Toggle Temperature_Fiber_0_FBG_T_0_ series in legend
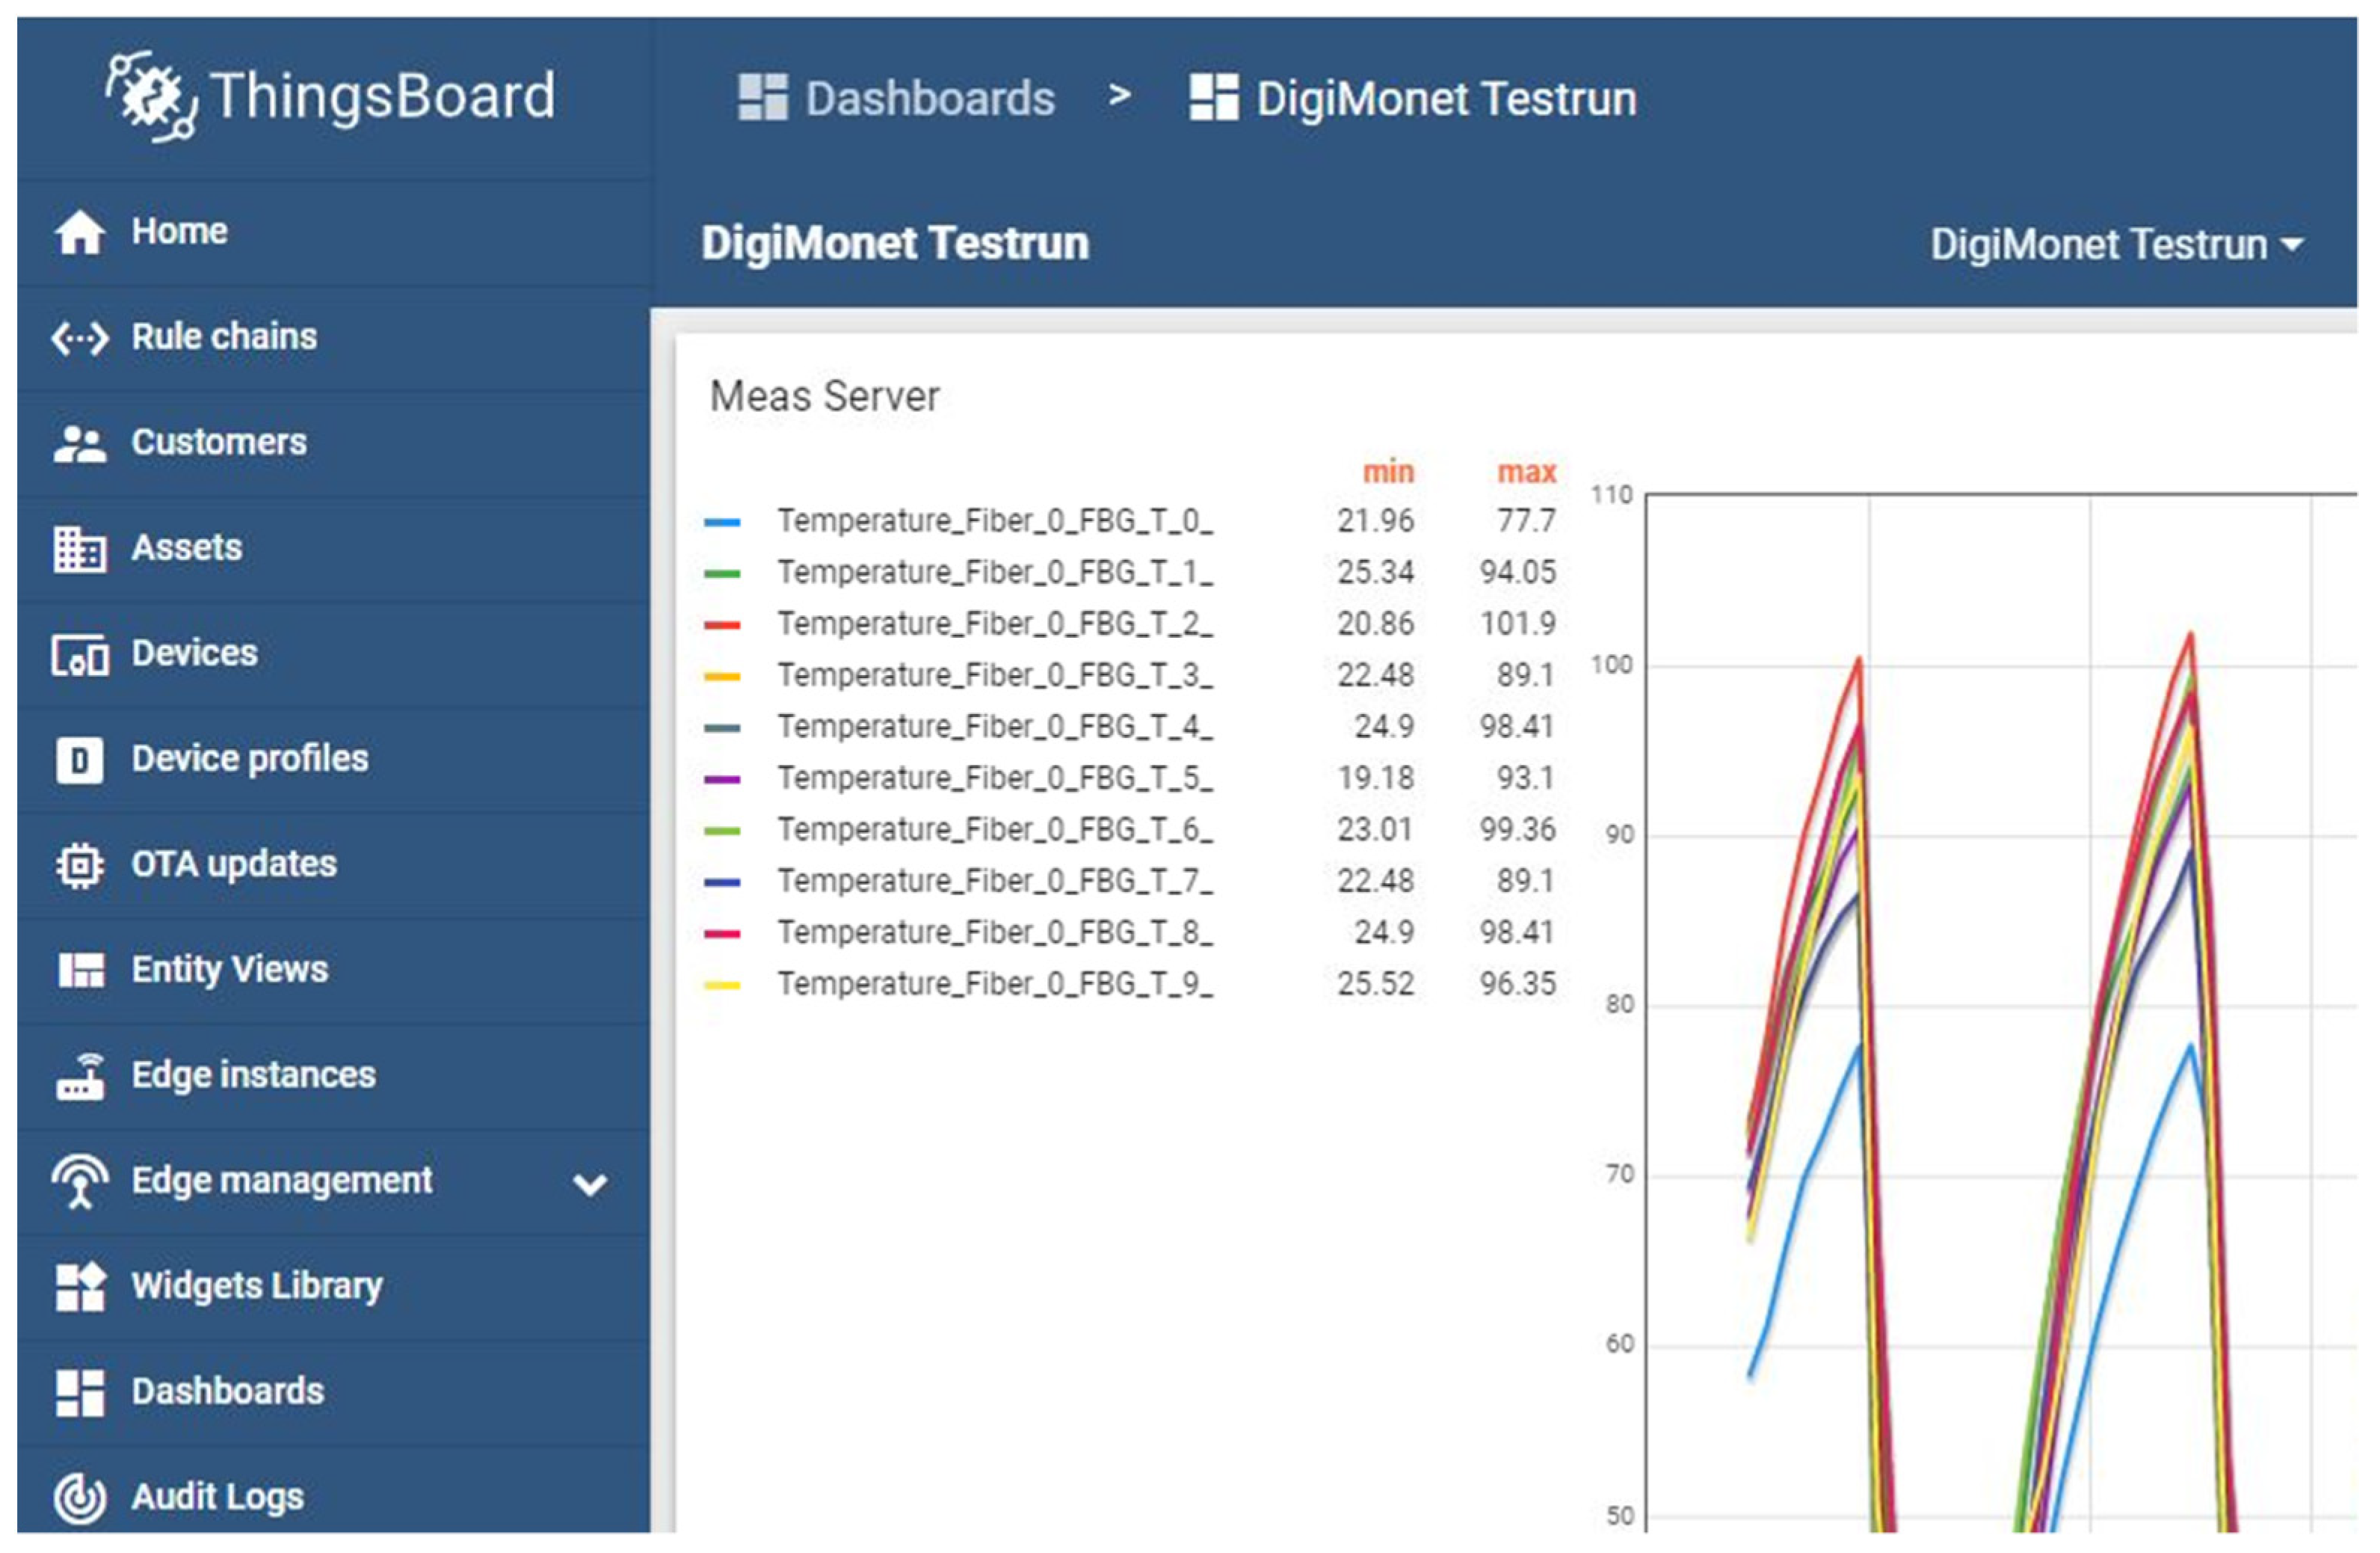Image resolution: width=2380 pixels, height=1553 pixels. click(994, 521)
